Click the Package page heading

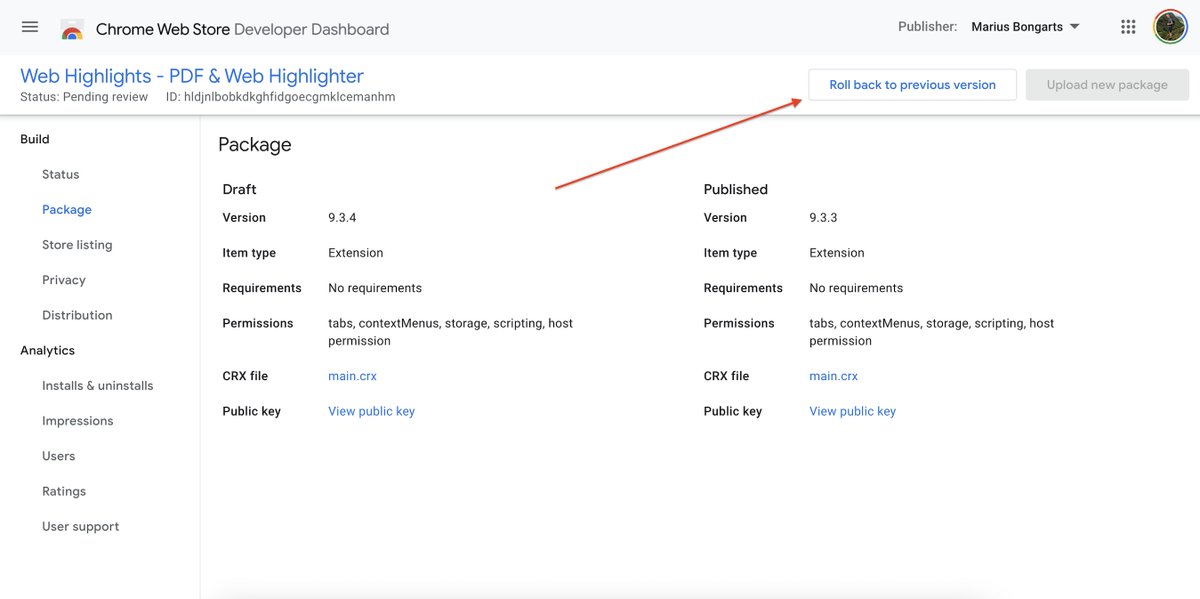(255, 145)
